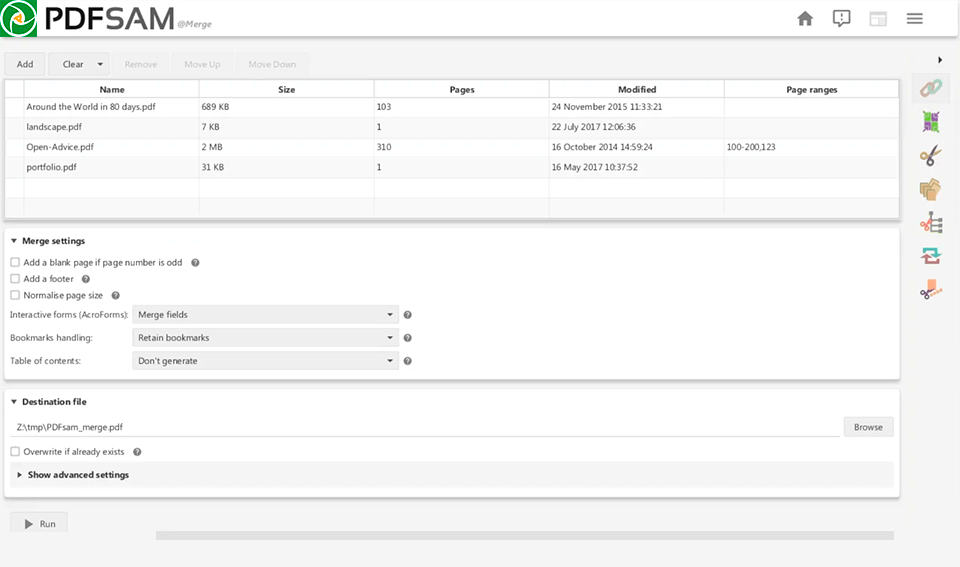Viewport: 960px width, 567px height.
Task: Click the 103 pages cell
Action: coord(462,107)
